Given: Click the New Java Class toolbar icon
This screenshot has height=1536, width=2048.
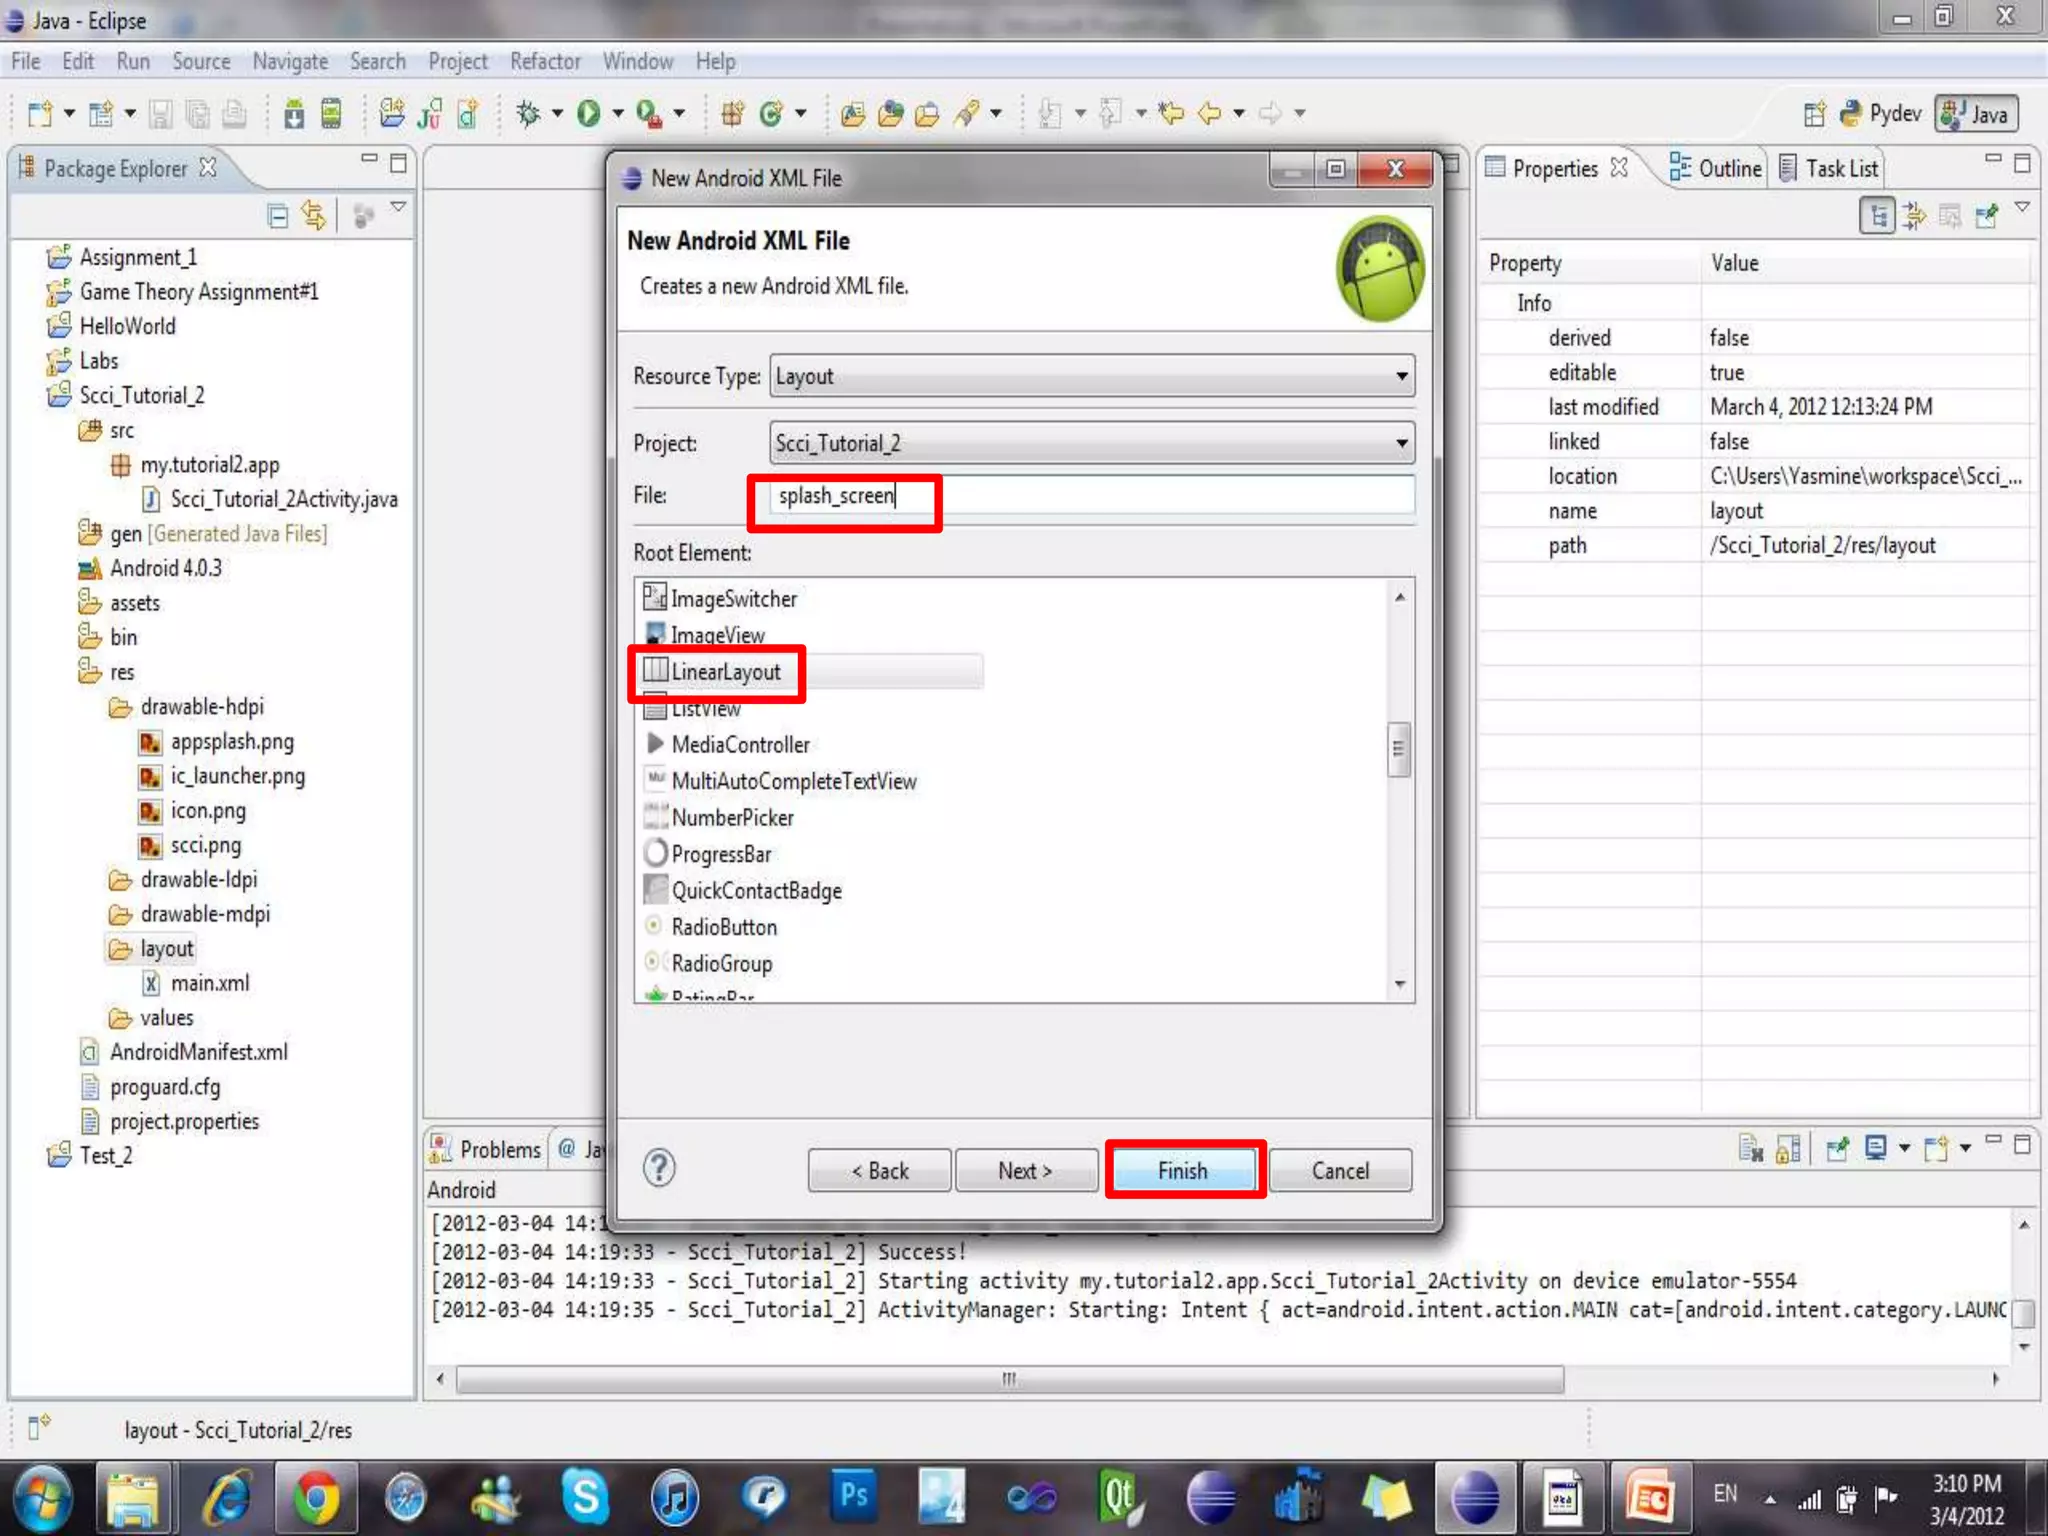Looking at the screenshot, I should point(770,114).
